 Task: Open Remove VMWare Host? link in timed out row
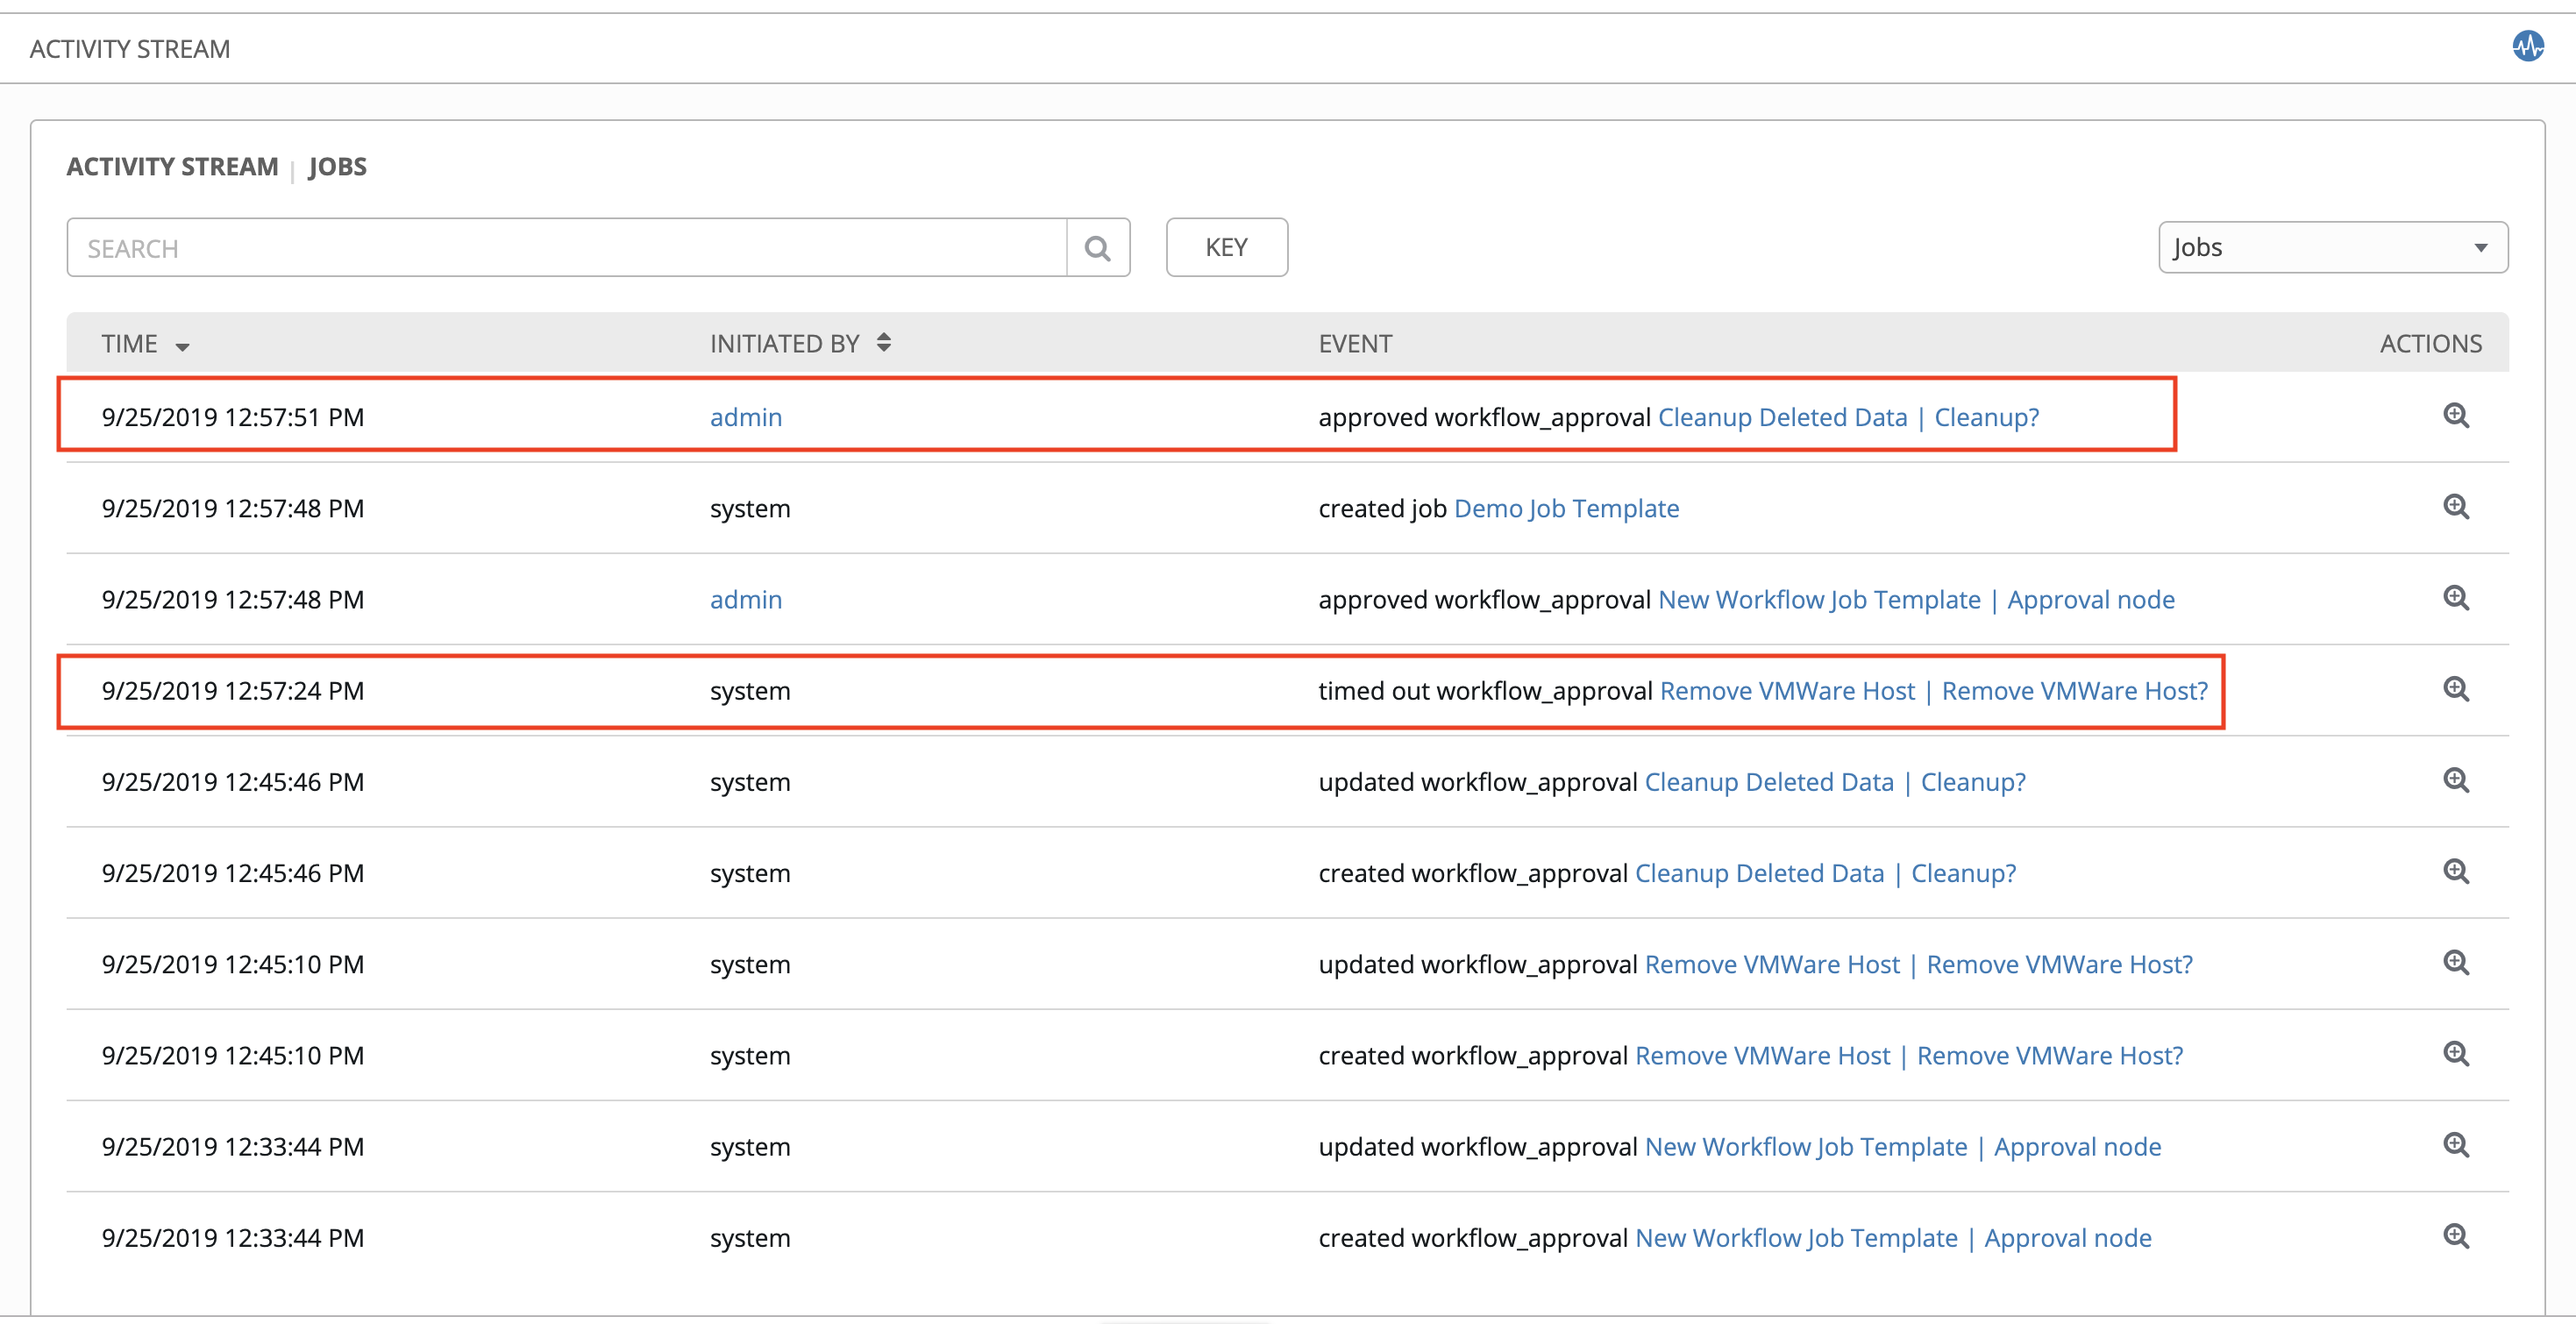click(2074, 691)
